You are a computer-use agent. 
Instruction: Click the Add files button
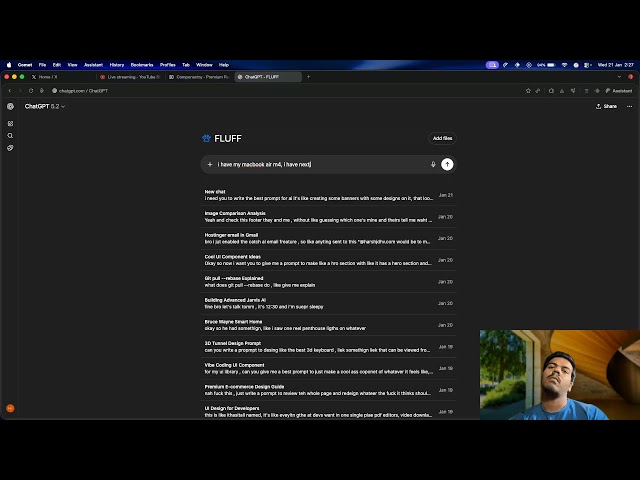click(442, 138)
